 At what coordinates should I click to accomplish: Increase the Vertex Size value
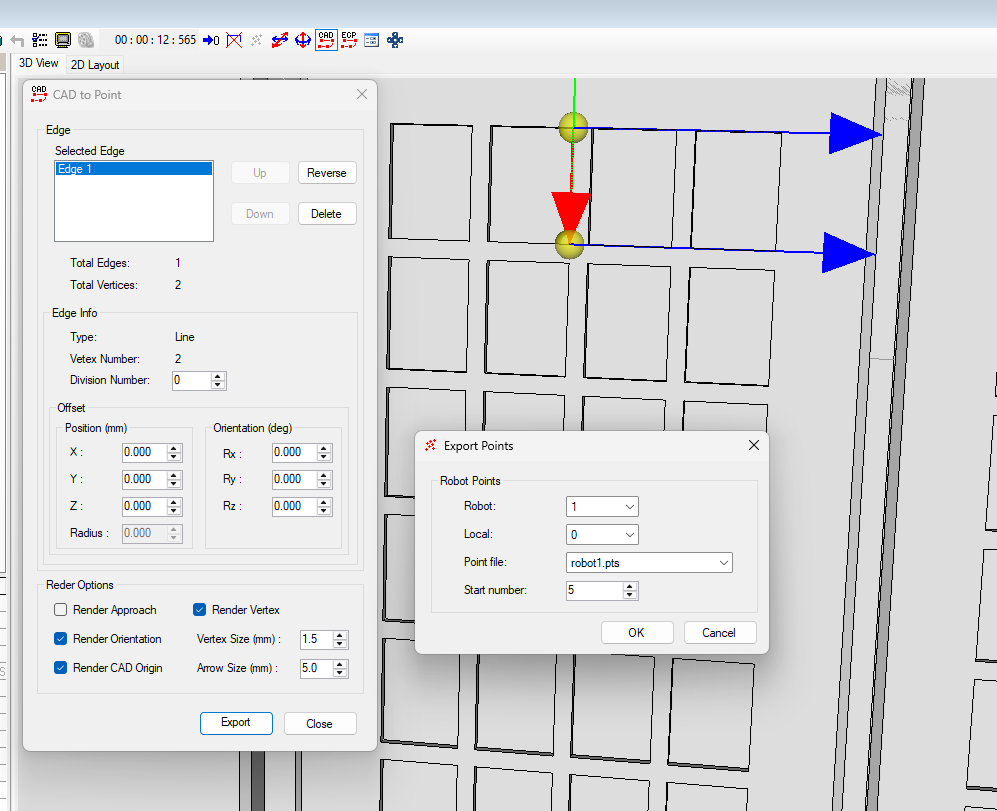(340, 635)
